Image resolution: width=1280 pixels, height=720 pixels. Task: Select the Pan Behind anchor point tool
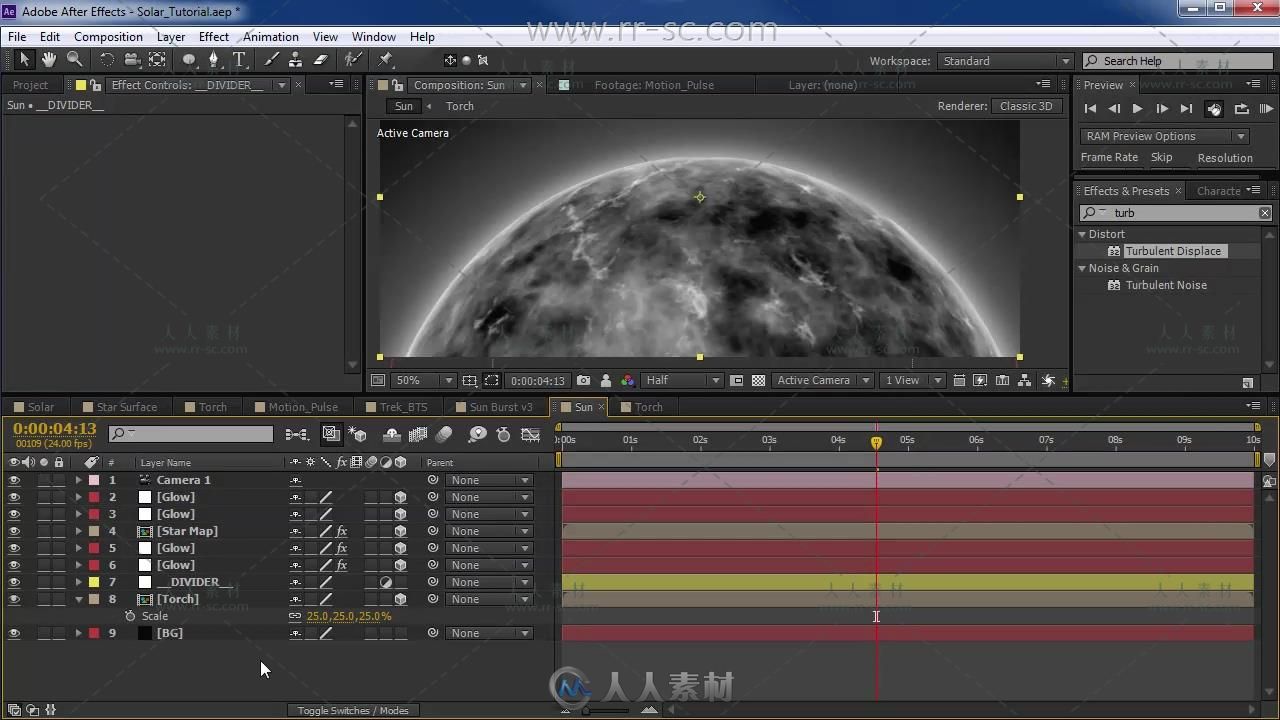pyautogui.click(x=157, y=60)
